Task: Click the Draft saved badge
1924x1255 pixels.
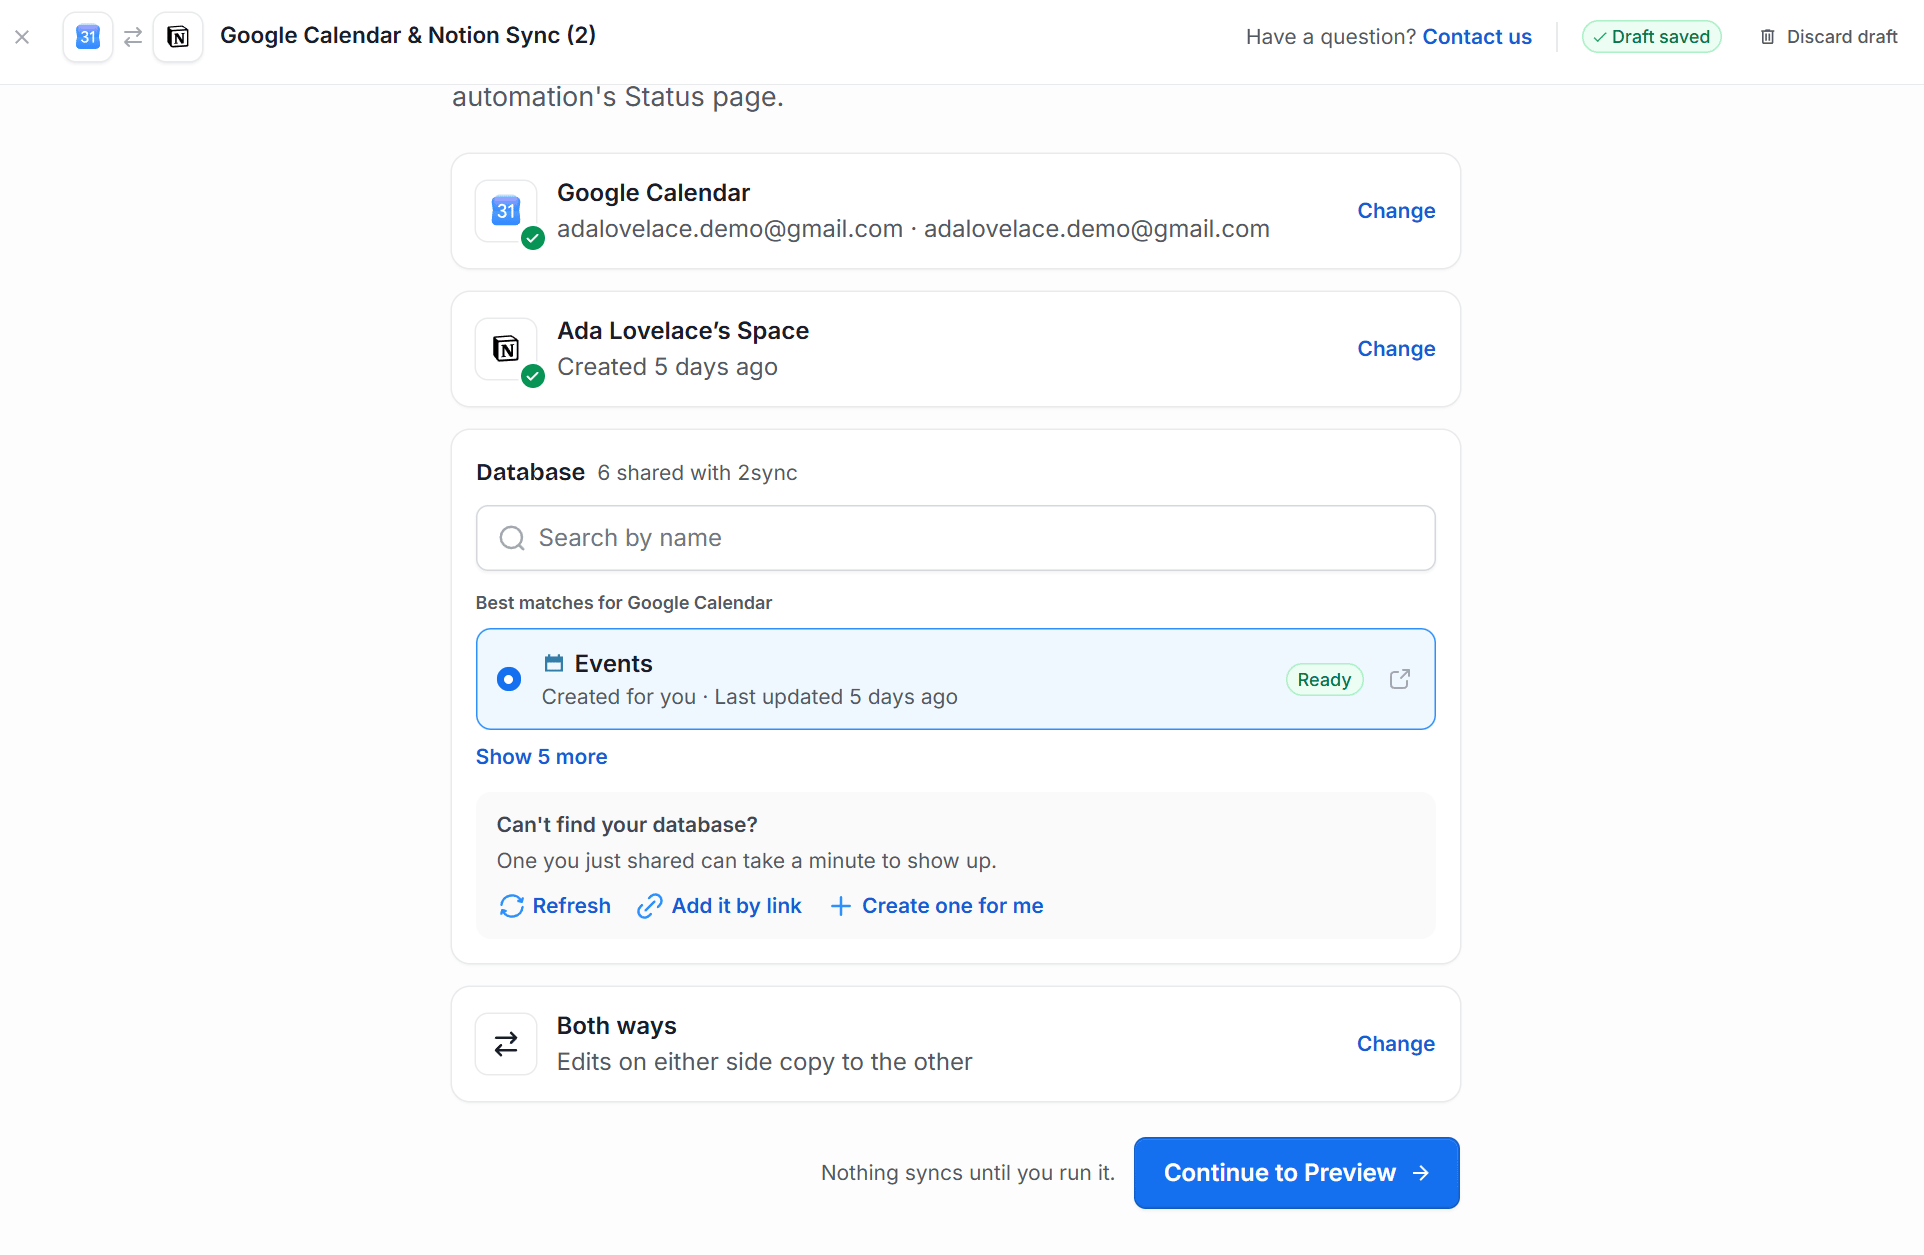Action: click(1652, 37)
